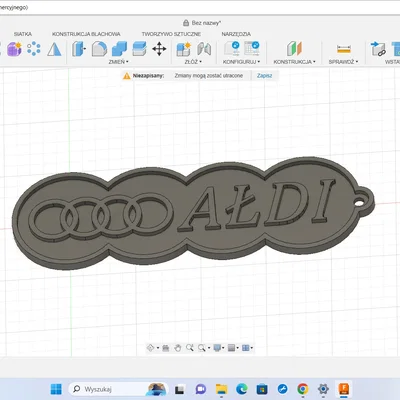Expand the KONSTRUKCJA dropdown menu

pyautogui.click(x=294, y=62)
